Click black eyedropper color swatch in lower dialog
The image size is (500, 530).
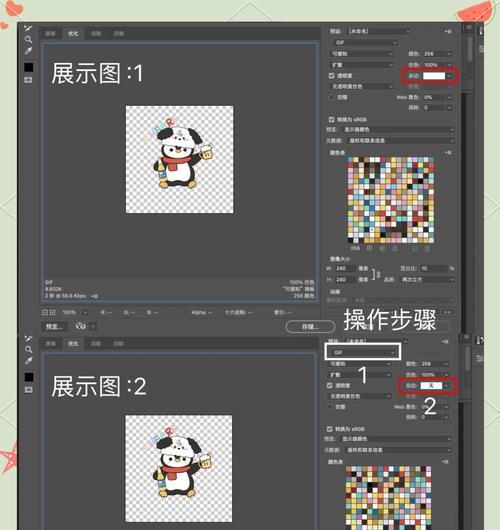(x=28, y=377)
